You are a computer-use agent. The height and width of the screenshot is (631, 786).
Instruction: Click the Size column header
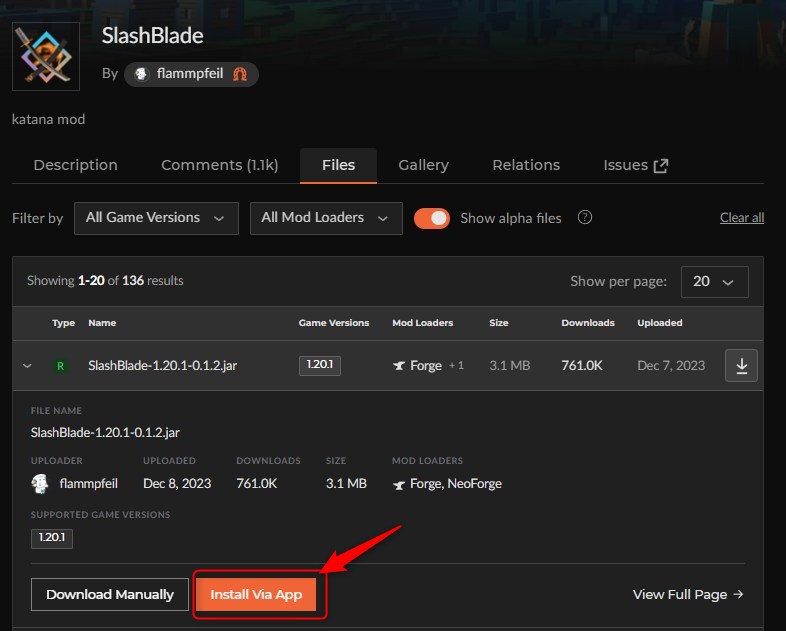coord(499,323)
